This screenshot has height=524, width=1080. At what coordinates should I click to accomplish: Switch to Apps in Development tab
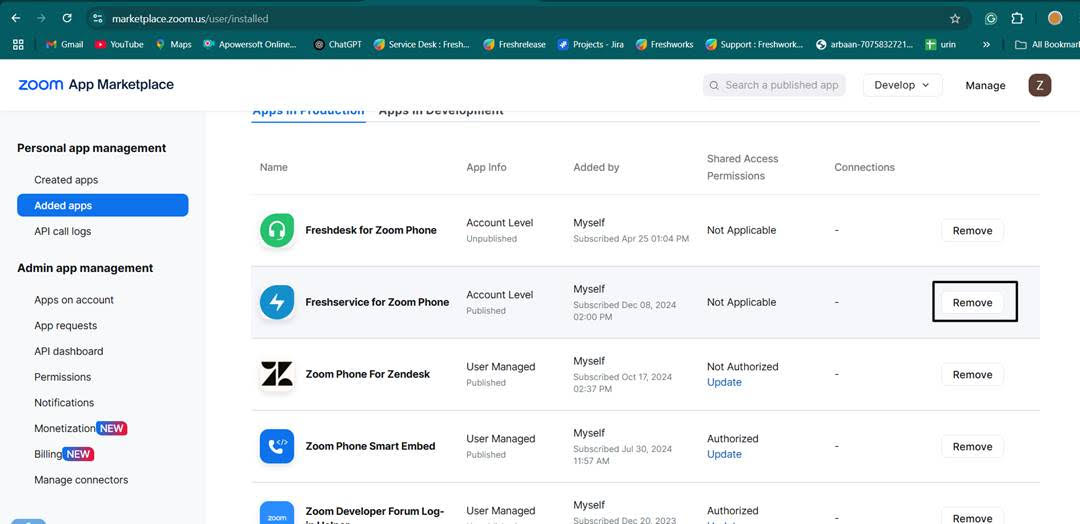441,113
